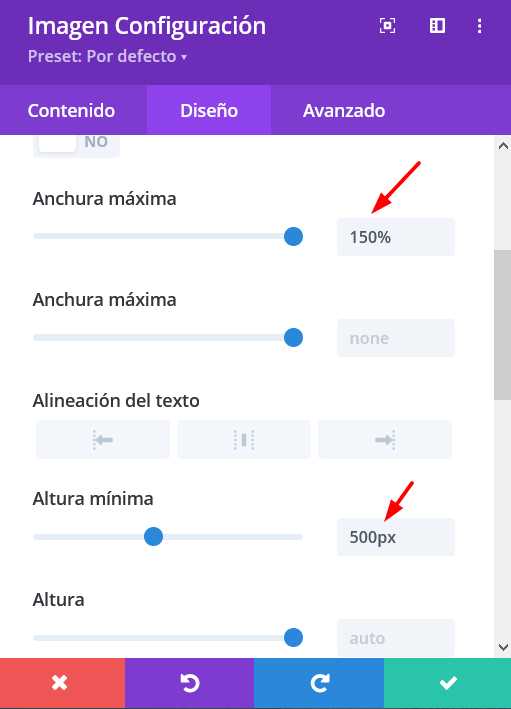Viewport: 511px width, 709px height.
Task: Redo change with blue redo arrow
Action: [319, 683]
